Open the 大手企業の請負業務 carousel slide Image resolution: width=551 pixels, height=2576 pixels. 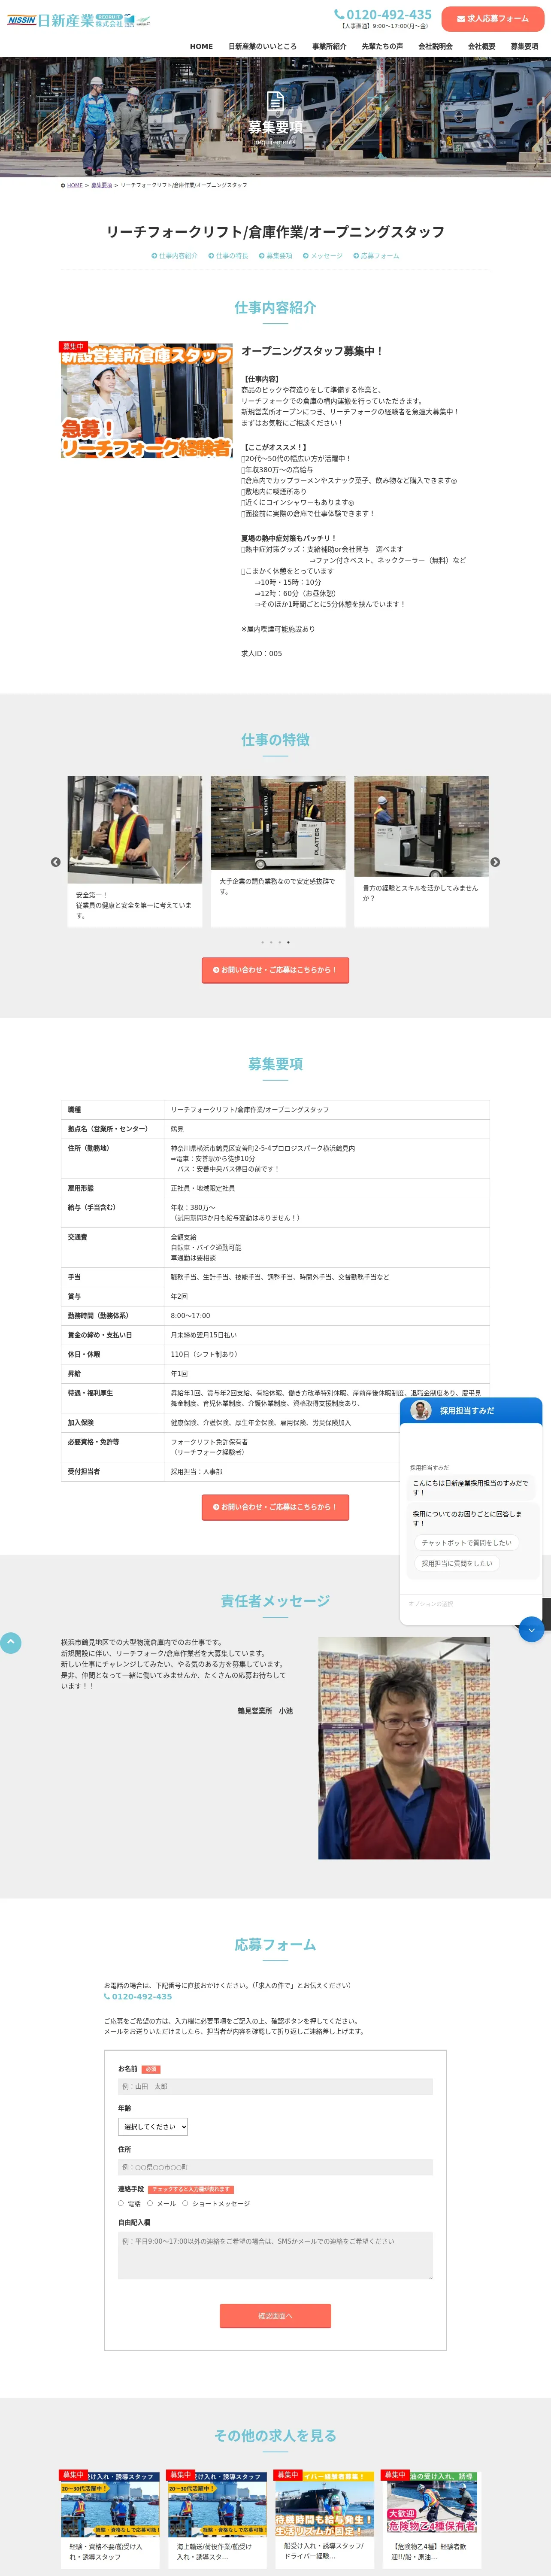(278, 851)
